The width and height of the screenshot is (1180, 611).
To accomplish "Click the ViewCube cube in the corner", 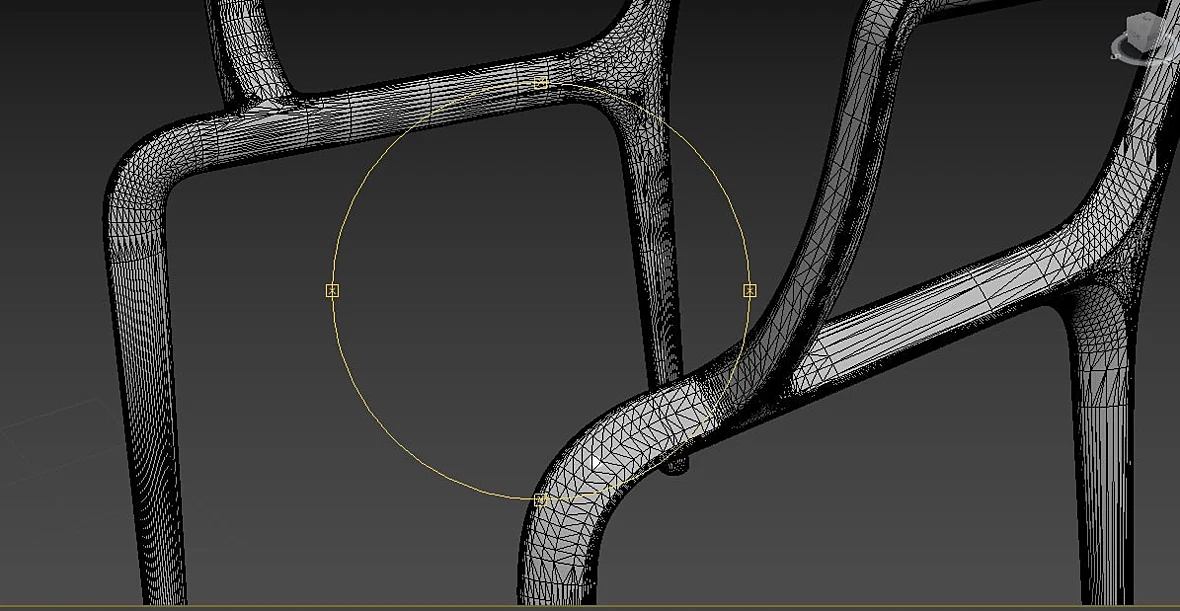I will pyautogui.click(x=1146, y=34).
